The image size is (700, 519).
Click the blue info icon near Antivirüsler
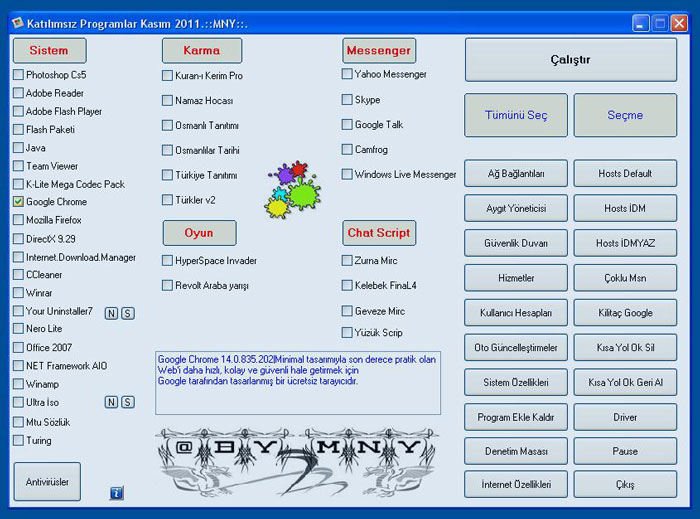(x=117, y=493)
